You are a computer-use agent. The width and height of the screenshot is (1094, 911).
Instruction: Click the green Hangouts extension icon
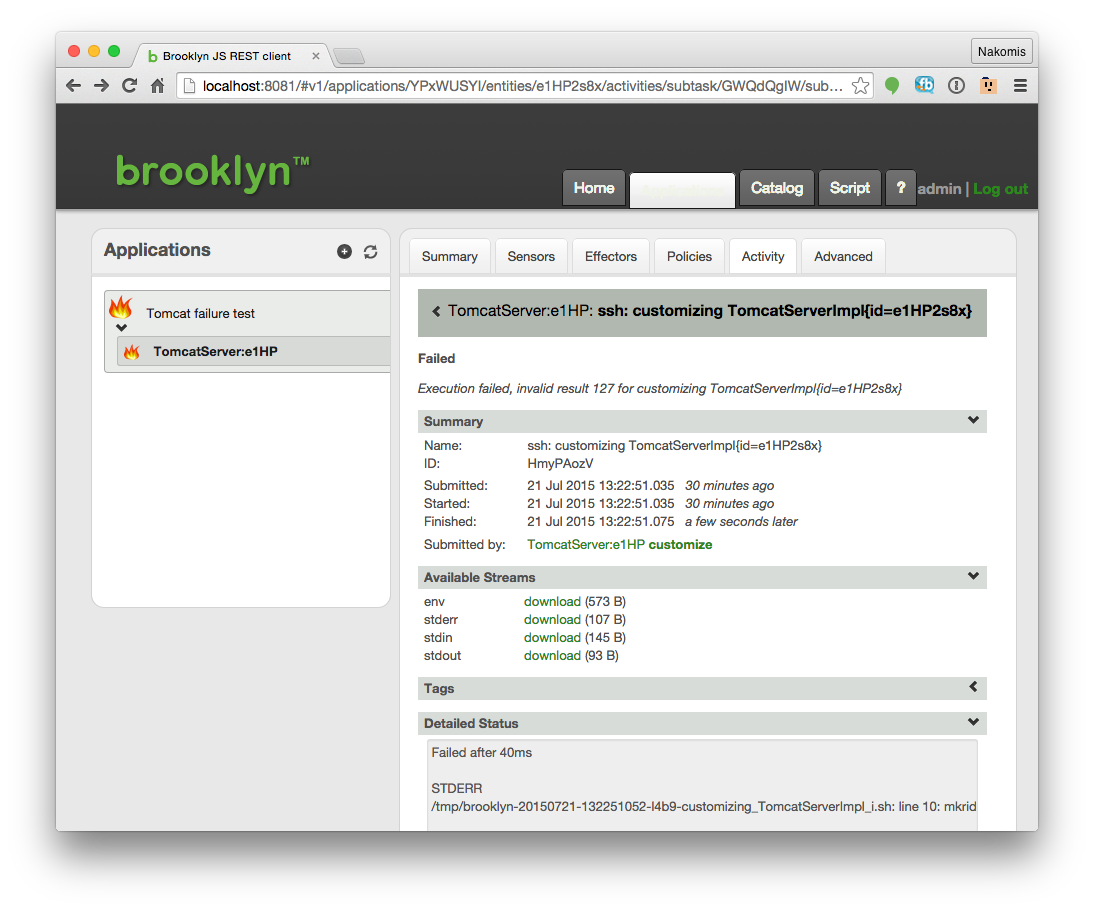pos(892,86)
